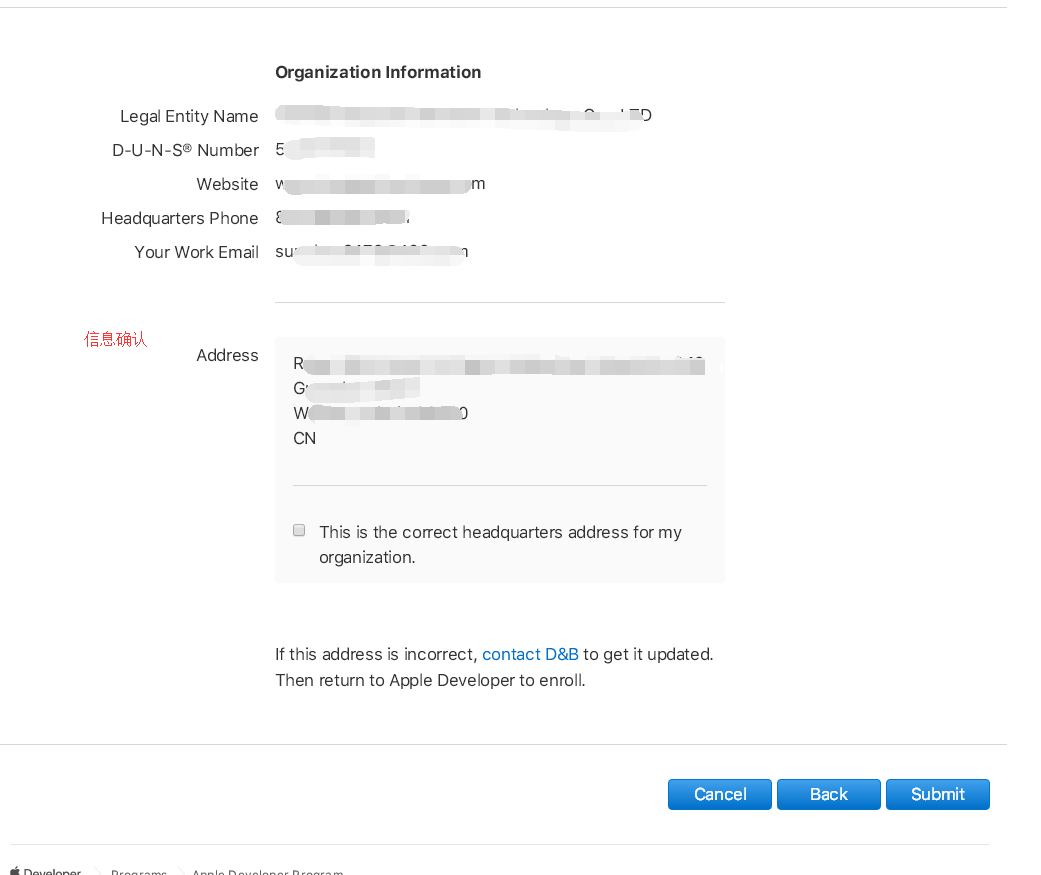This screenshot has width=1041, height=875.
Task: Click the Apple Developer logo in breadcrumb
Action: [x=45, y=871]
